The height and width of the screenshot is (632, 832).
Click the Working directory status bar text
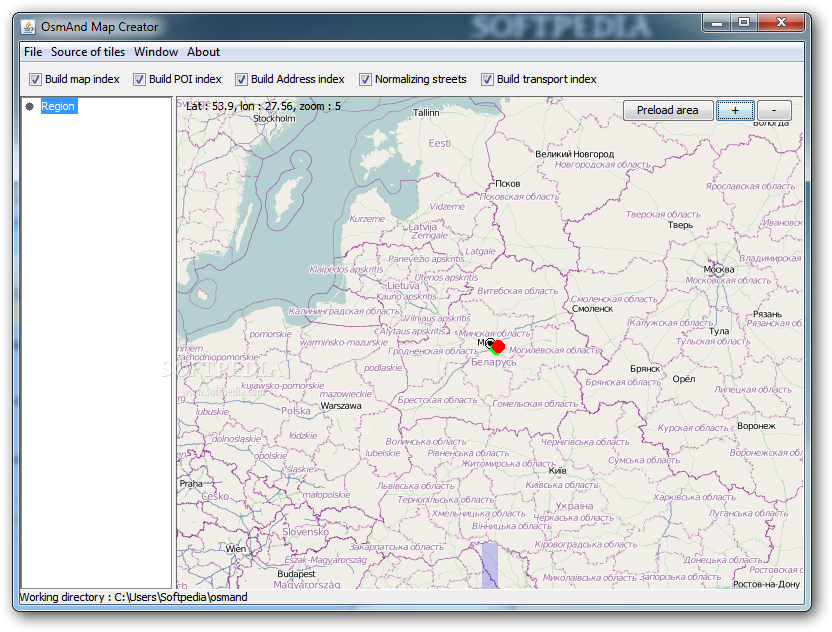tap(134, 598)
